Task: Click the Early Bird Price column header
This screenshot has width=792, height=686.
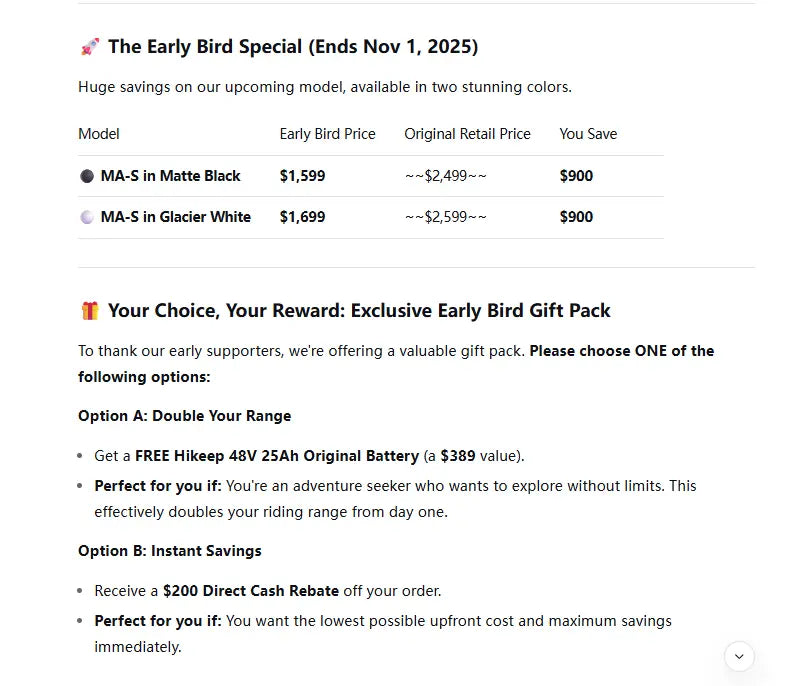Action: (327, 134)
